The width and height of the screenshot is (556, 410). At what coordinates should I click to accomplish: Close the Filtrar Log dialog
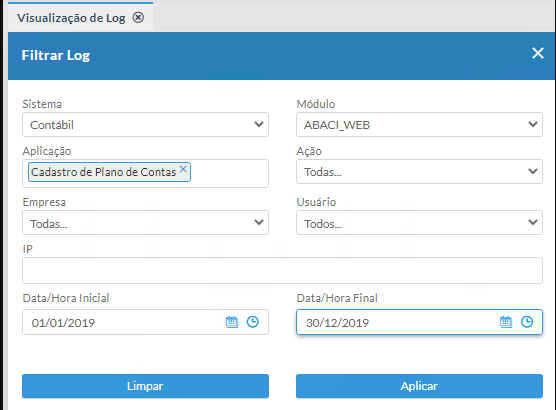[538, 53]
